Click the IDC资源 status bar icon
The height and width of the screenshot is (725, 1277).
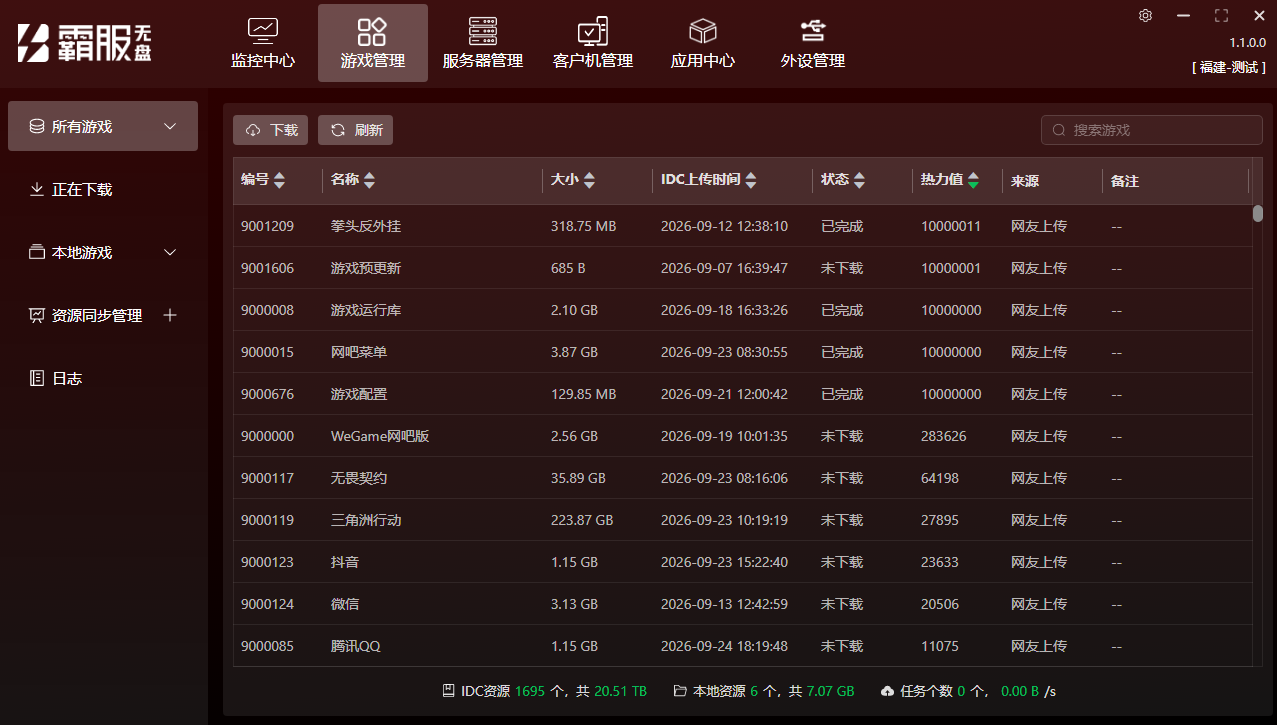coord(449,691)
